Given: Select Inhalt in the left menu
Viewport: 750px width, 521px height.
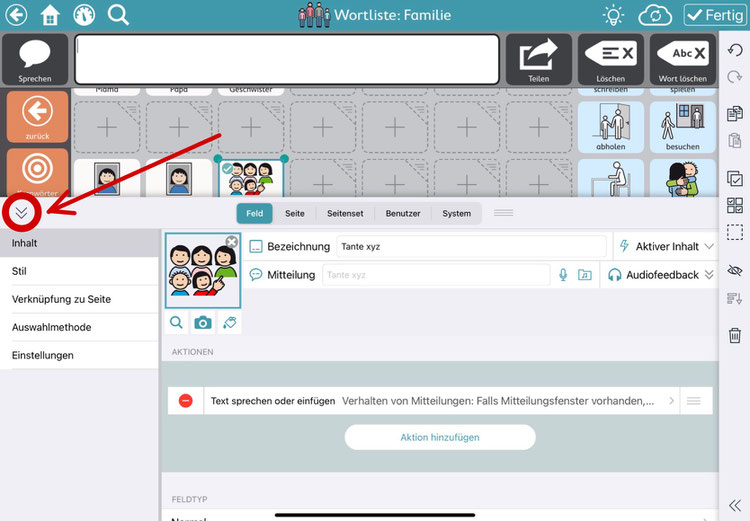Looking at the screenshot, I should (x=79, y=243).
